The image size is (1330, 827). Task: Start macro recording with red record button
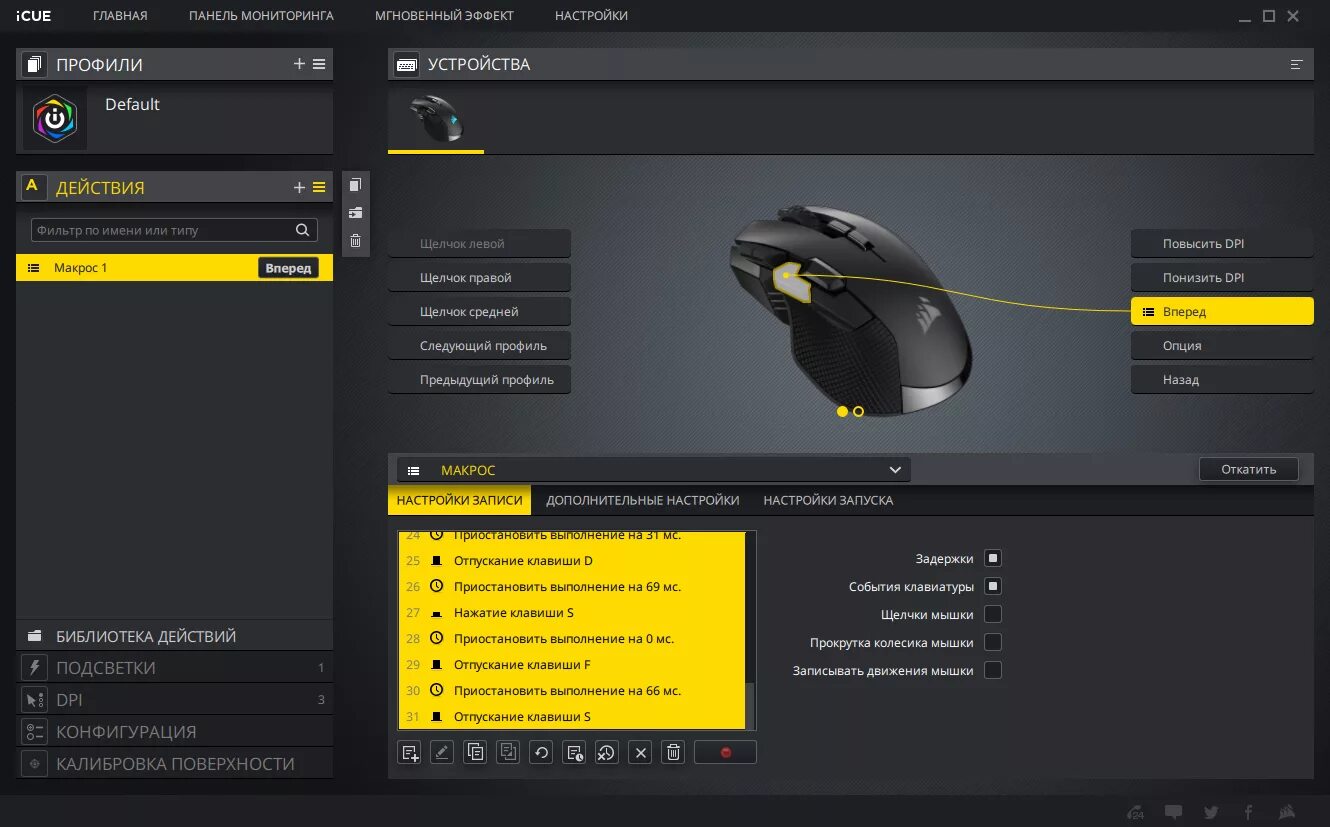coord(725,753)
